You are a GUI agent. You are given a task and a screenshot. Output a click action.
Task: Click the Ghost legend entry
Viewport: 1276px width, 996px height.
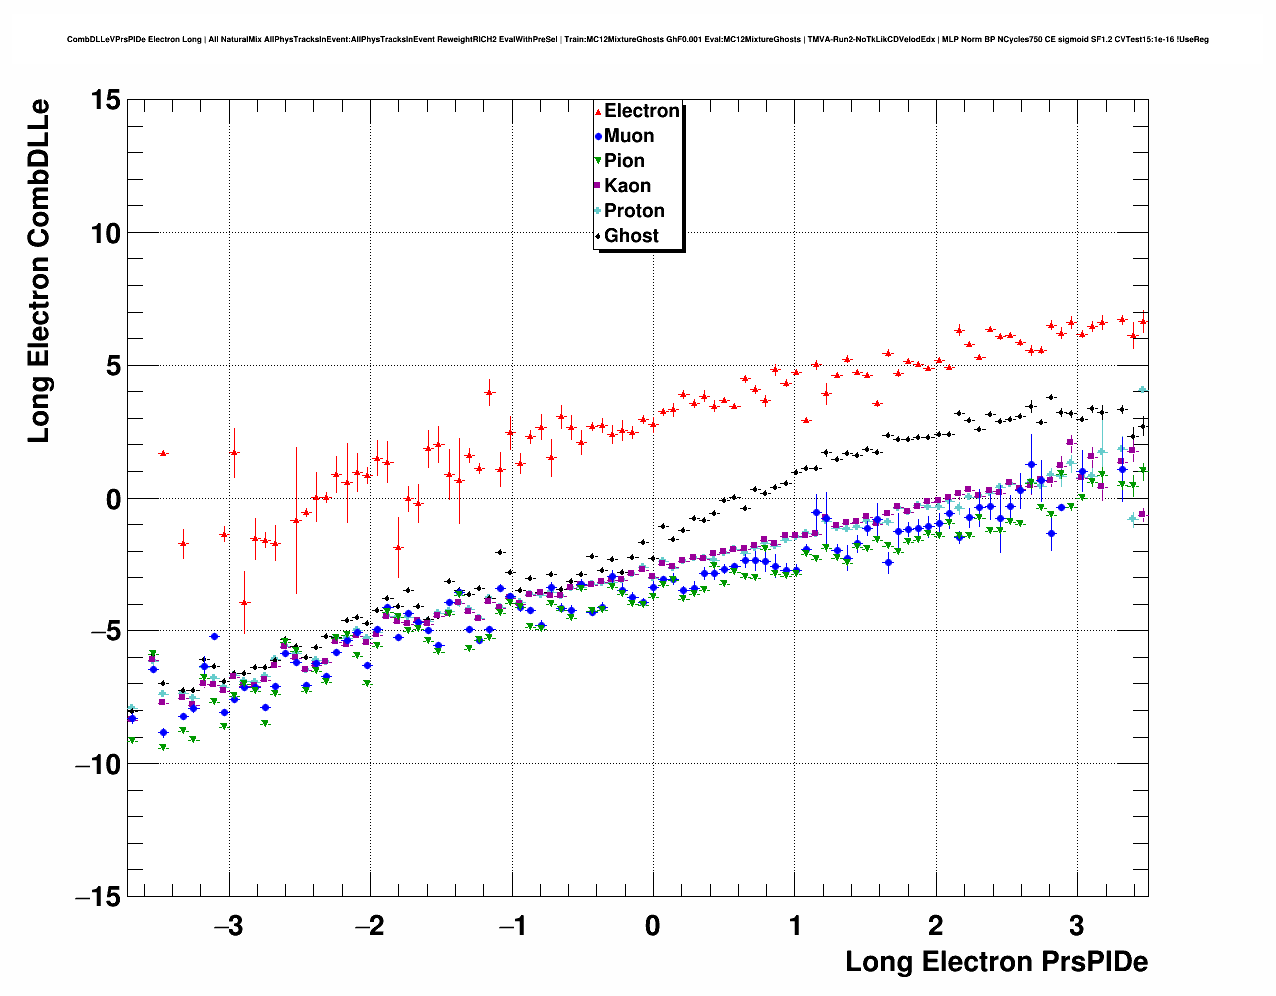pos(626,236)
